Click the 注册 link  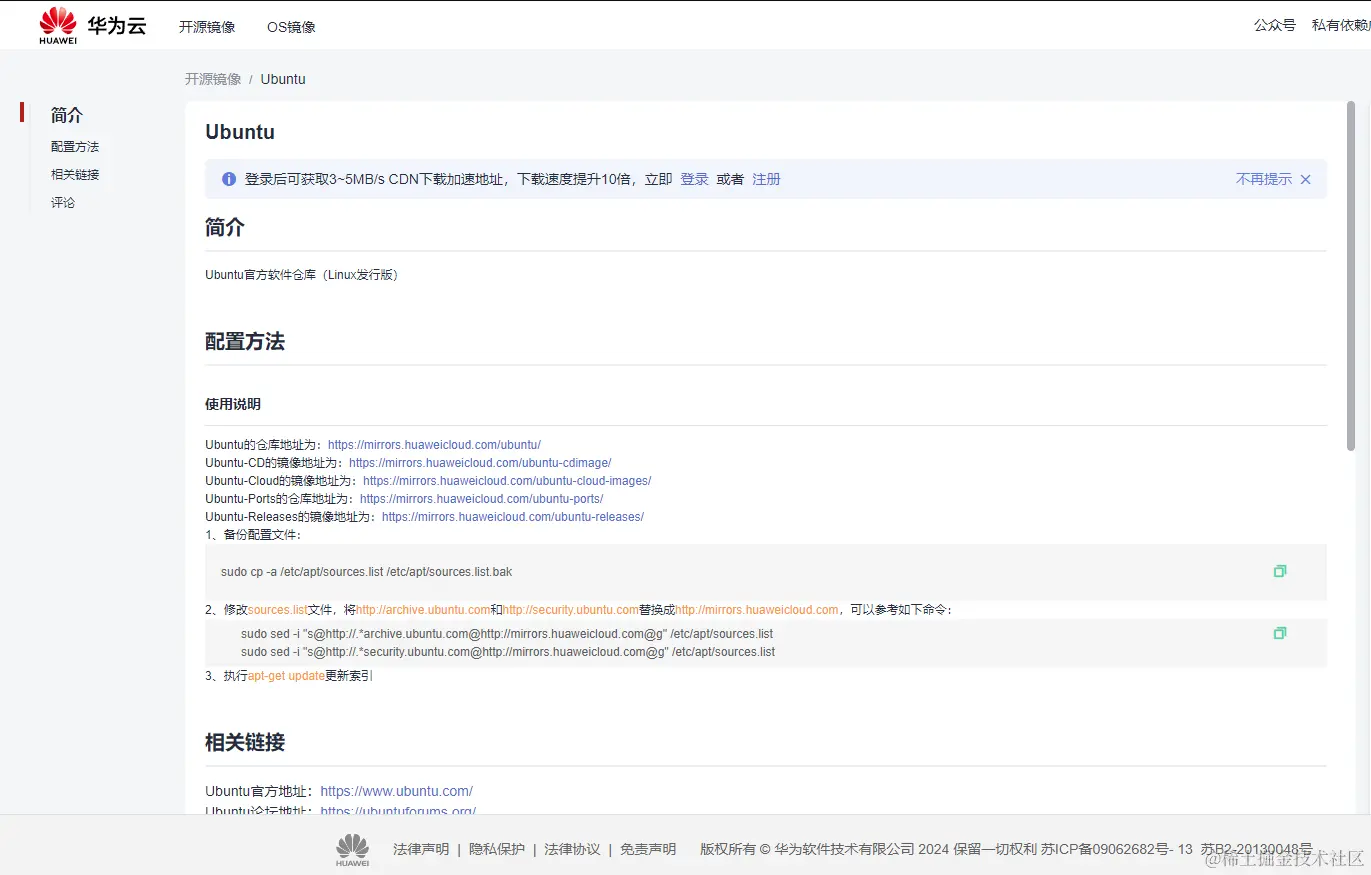tap(766, 179)
